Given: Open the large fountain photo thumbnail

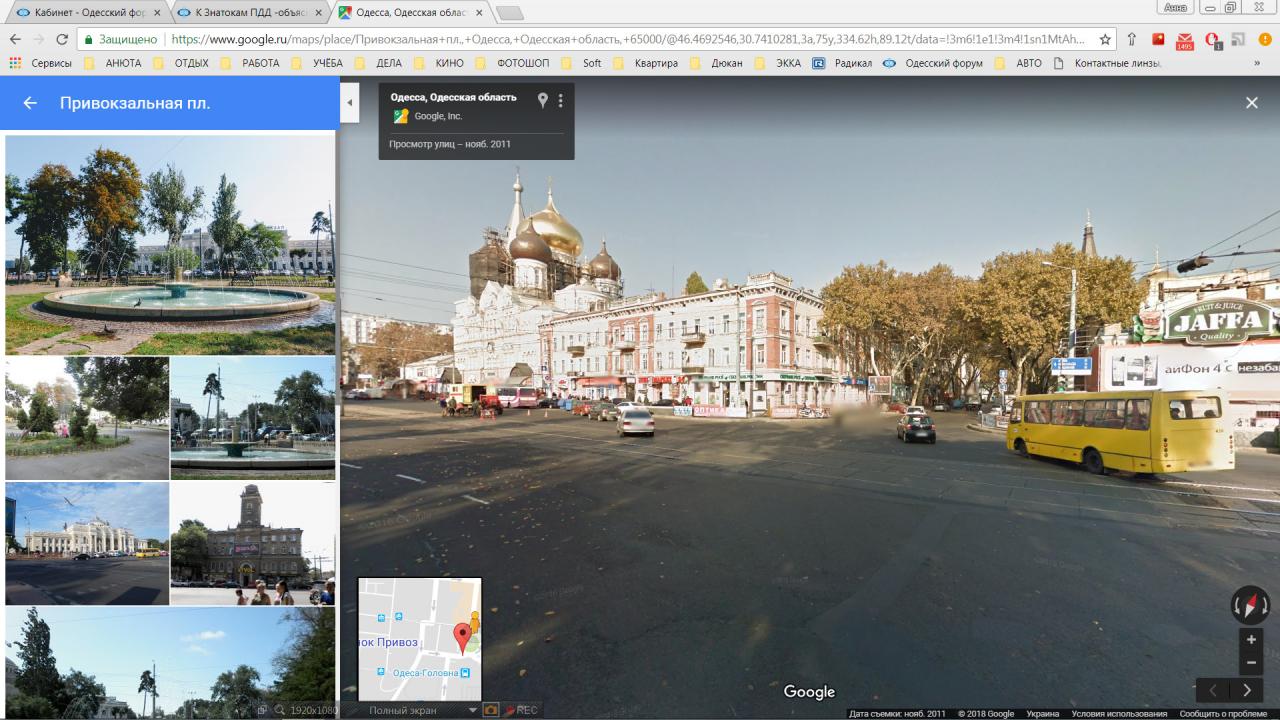Looking at the screenshot, I should (x=170, y=245).
